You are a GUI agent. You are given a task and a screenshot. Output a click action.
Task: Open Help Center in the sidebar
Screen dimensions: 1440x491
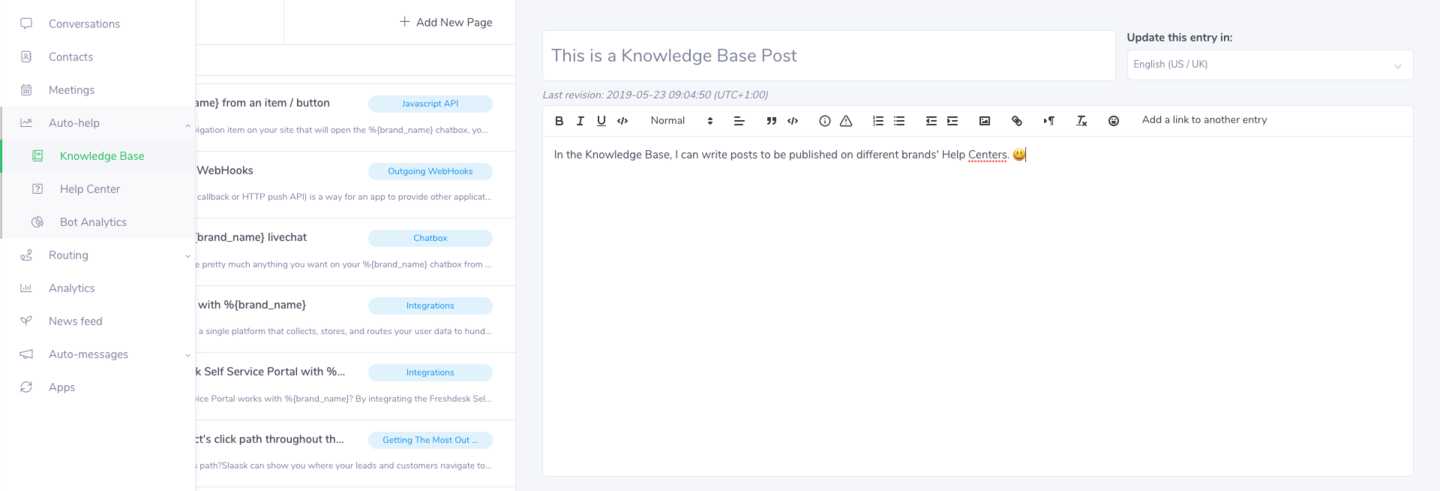coord(90,189)
